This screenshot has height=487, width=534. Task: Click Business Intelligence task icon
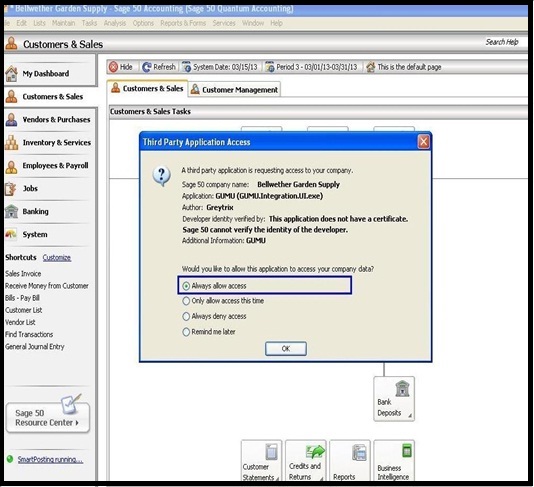coord(407,450)
